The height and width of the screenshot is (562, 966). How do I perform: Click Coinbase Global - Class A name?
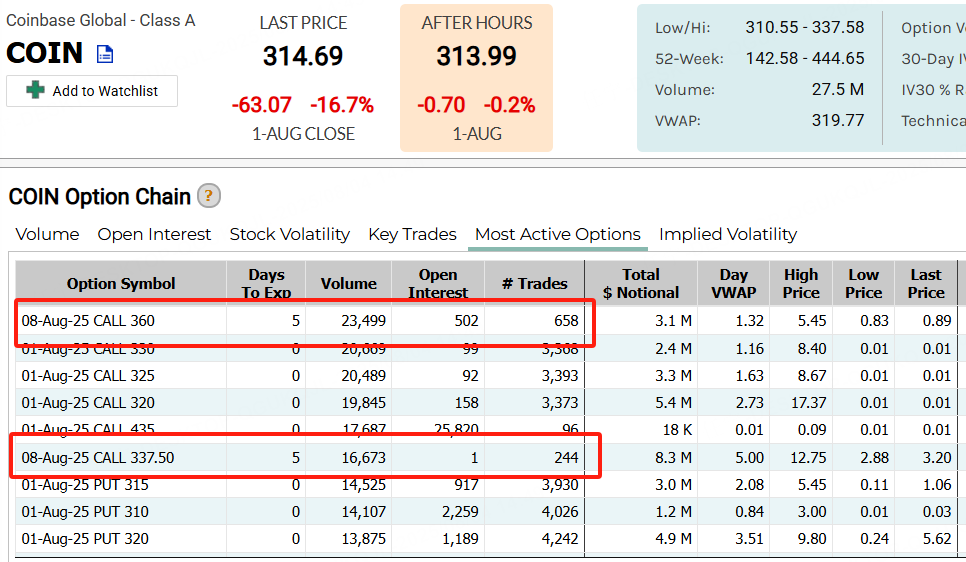(x=100, y=20)
